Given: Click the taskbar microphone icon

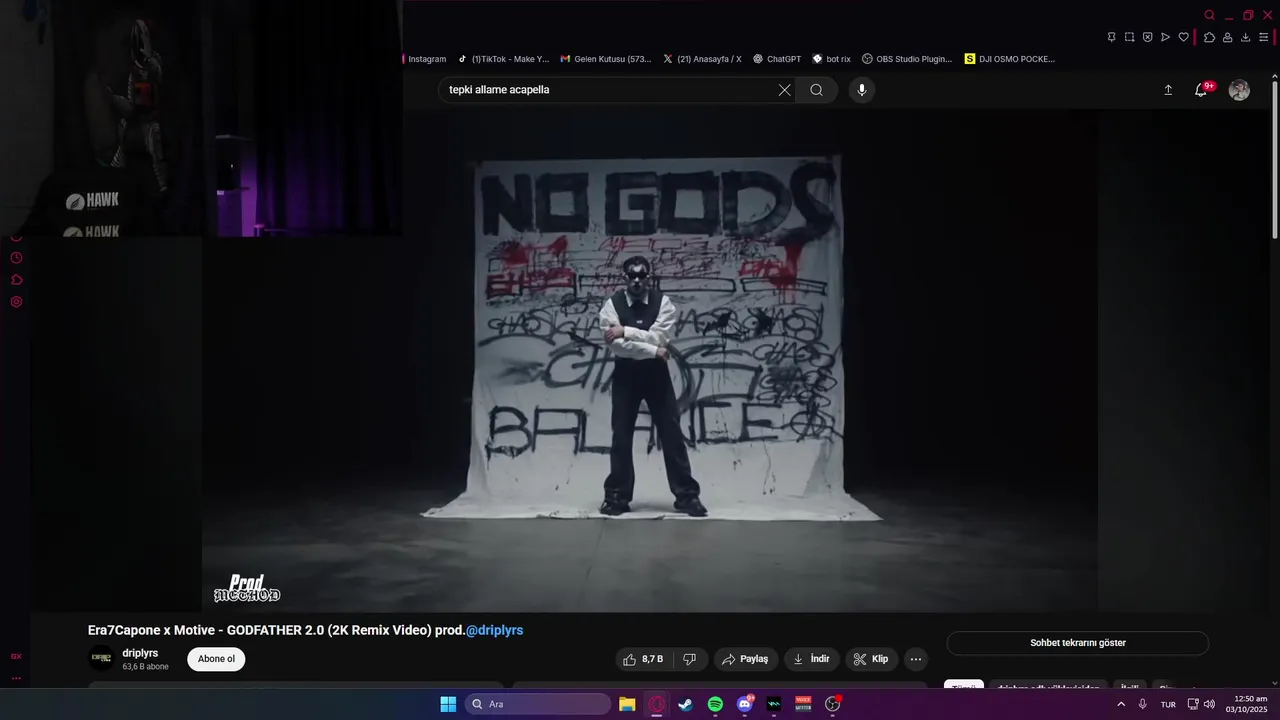Looking at the screenshot, I should pos(1142,704).
